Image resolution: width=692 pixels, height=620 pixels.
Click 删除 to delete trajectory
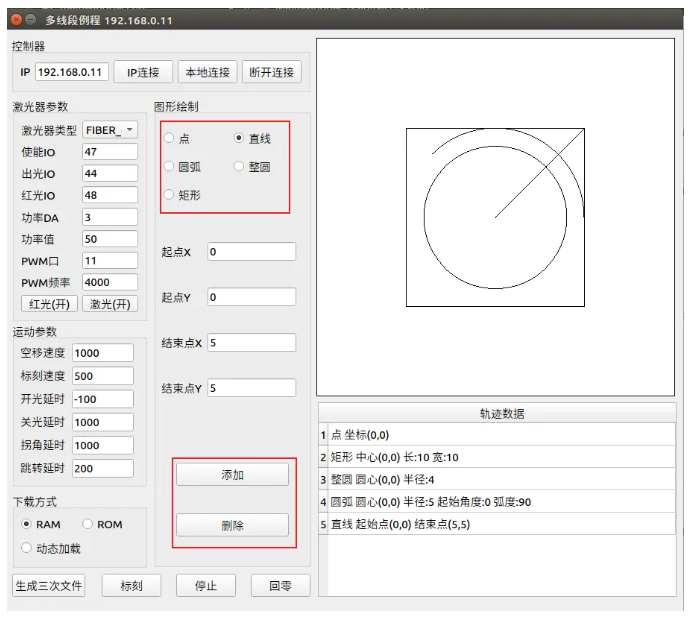(232, 525)
